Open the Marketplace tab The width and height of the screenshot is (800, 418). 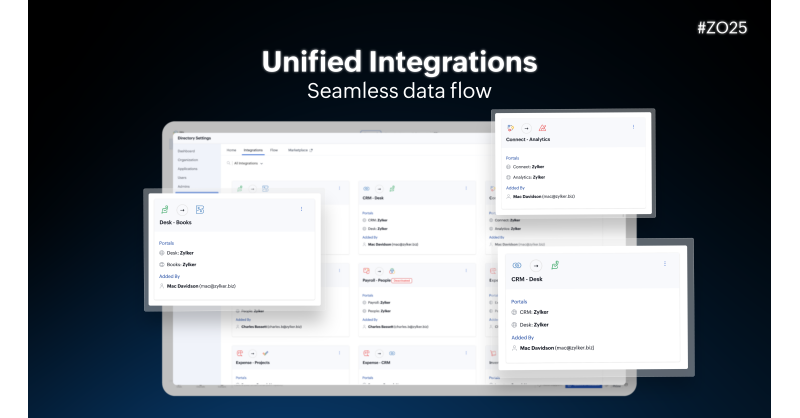300,150
